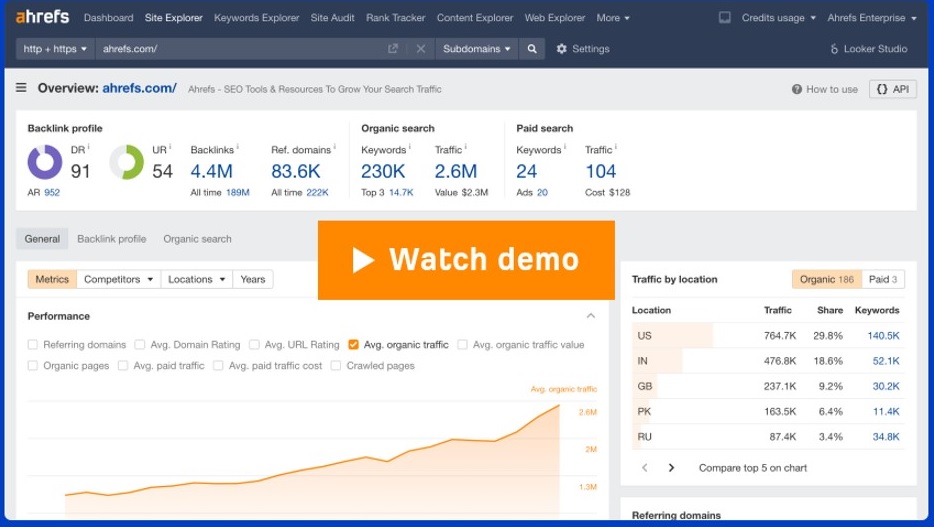The height and width of the screenshot is (527, 934).
Task: Select the Metrics button
Action: 52,279
